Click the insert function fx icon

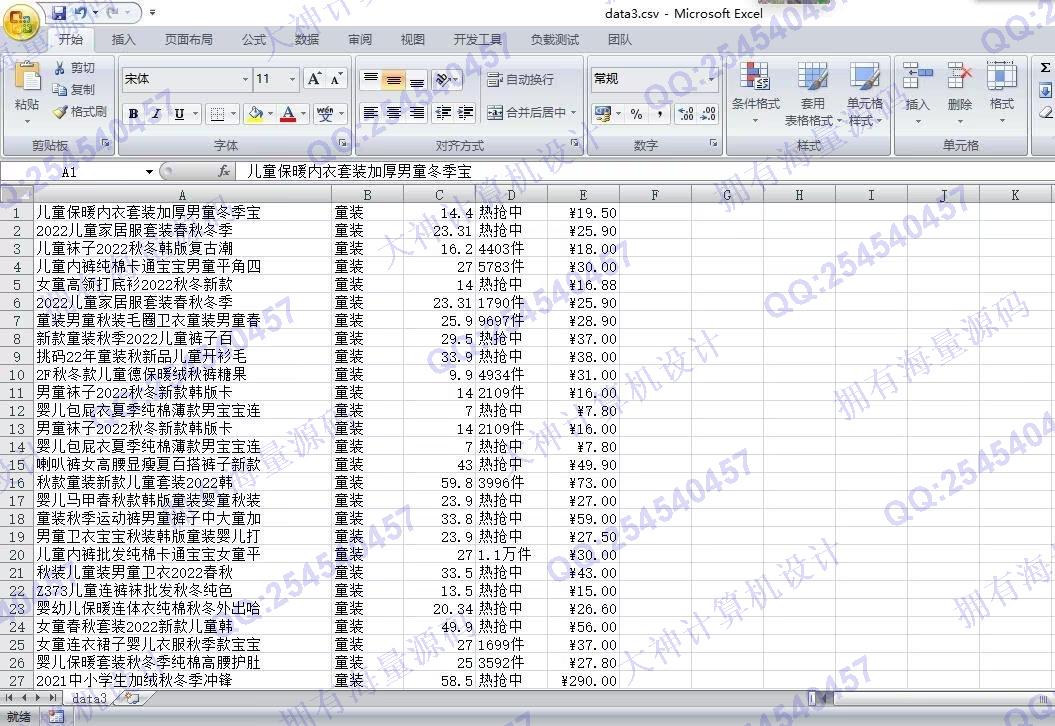pos(224,172)
